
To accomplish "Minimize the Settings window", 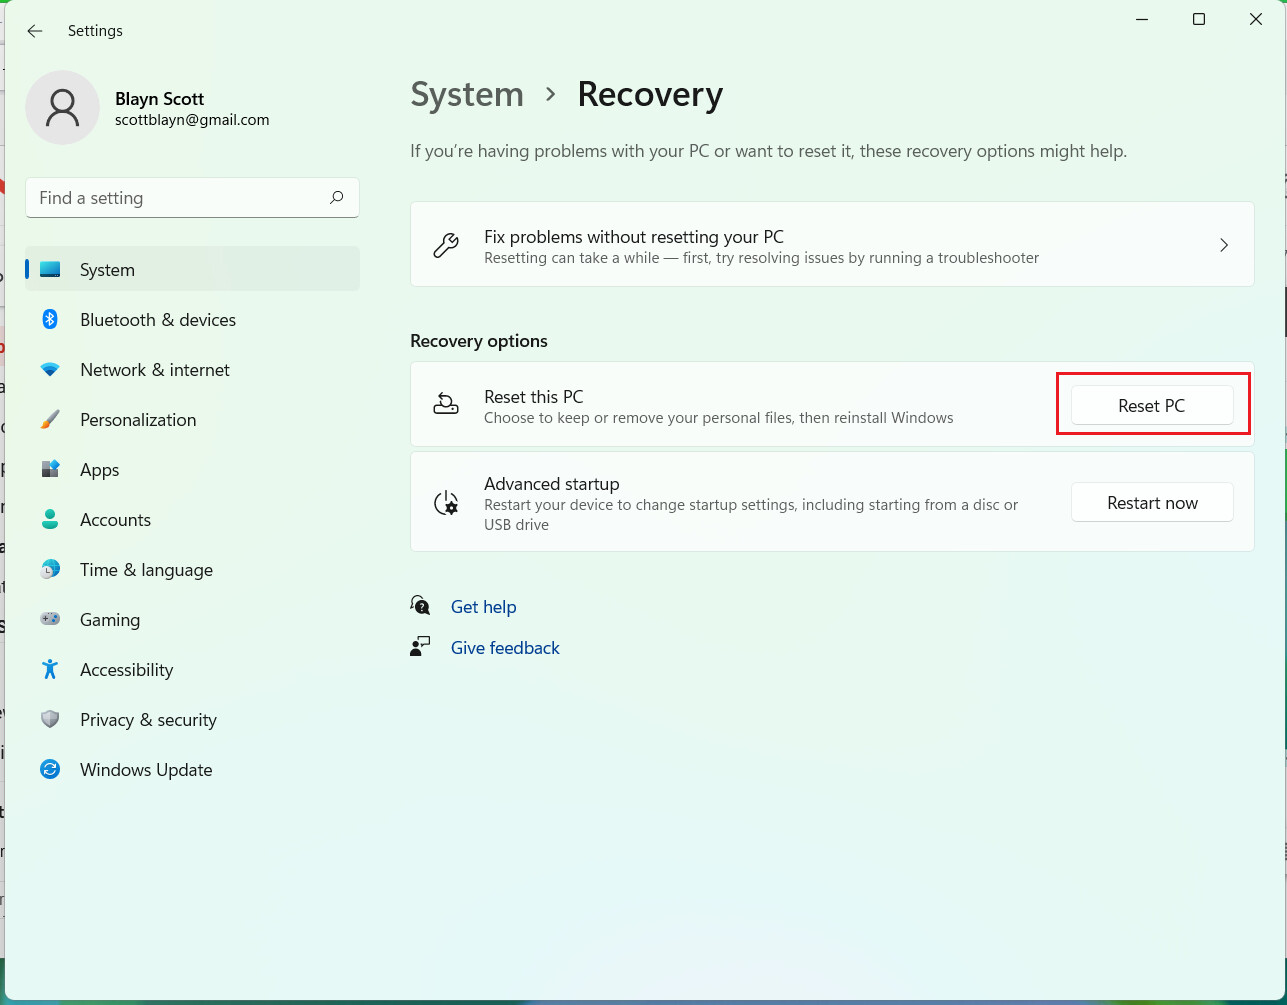I will coord(1142,19).
